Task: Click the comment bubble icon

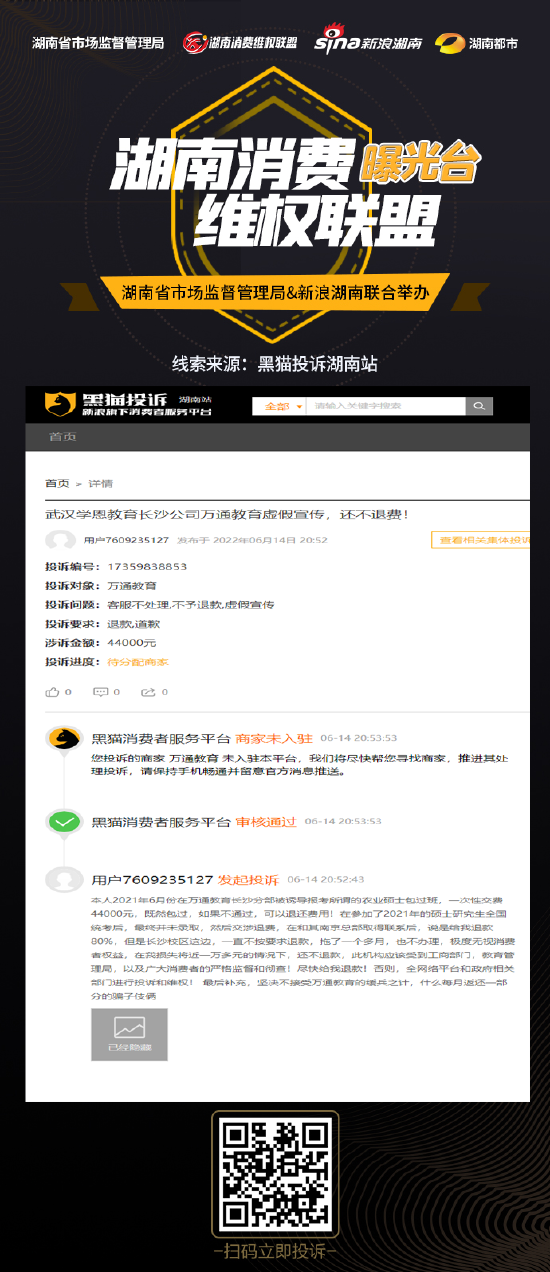Action: (100, 691)
